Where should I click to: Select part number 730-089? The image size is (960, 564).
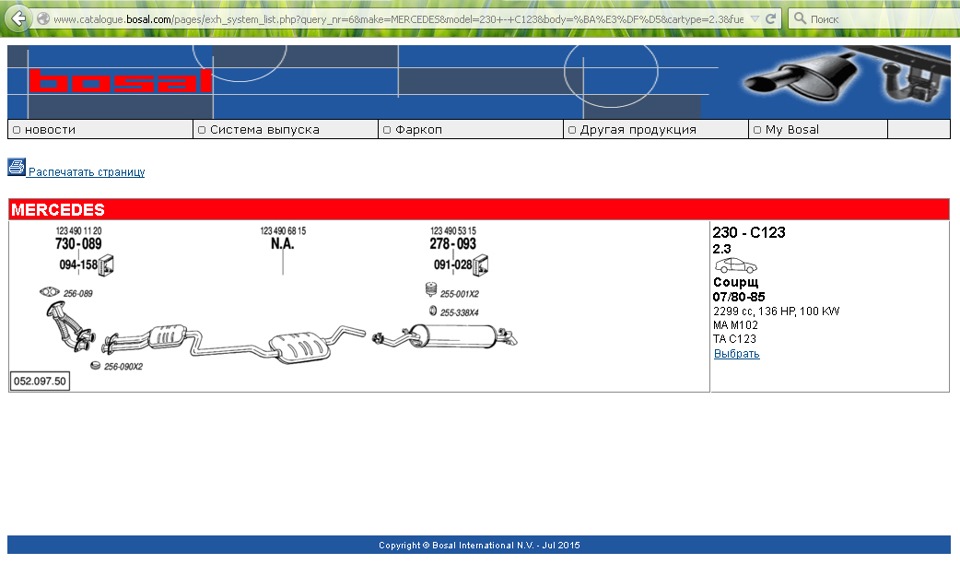[78, 244]
